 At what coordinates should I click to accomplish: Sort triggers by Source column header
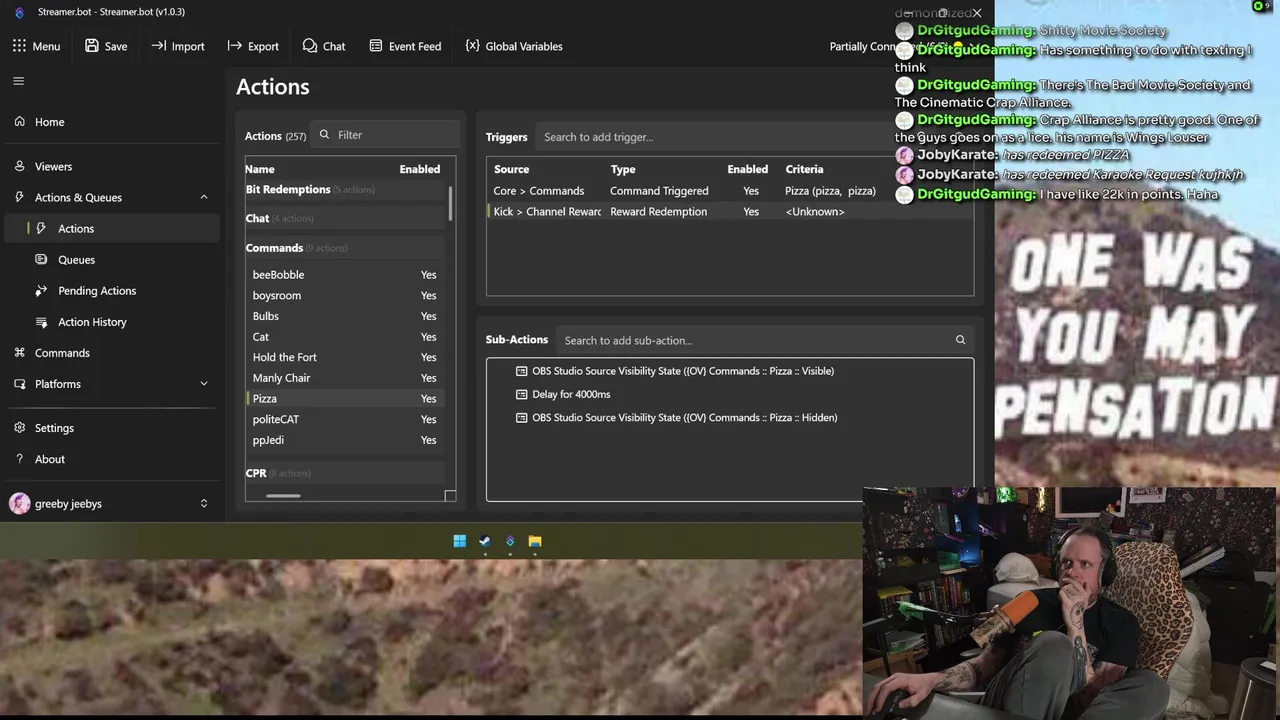tap(511, 169)
